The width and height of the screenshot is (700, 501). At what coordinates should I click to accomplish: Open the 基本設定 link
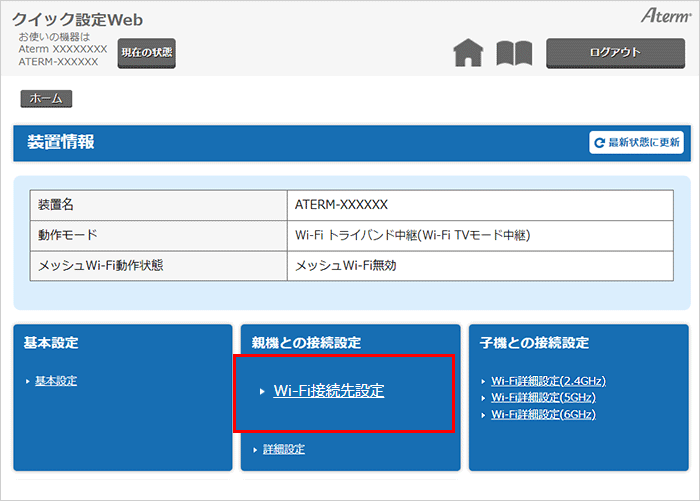coord(55,381)
